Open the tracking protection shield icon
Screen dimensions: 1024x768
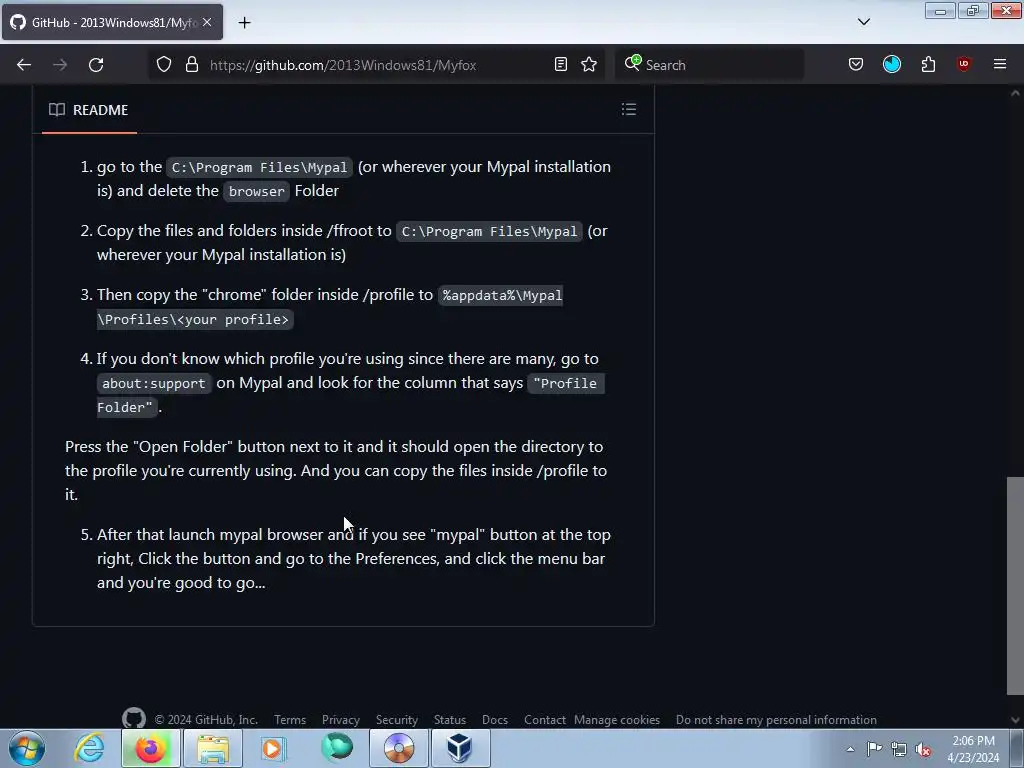(164, 65)
